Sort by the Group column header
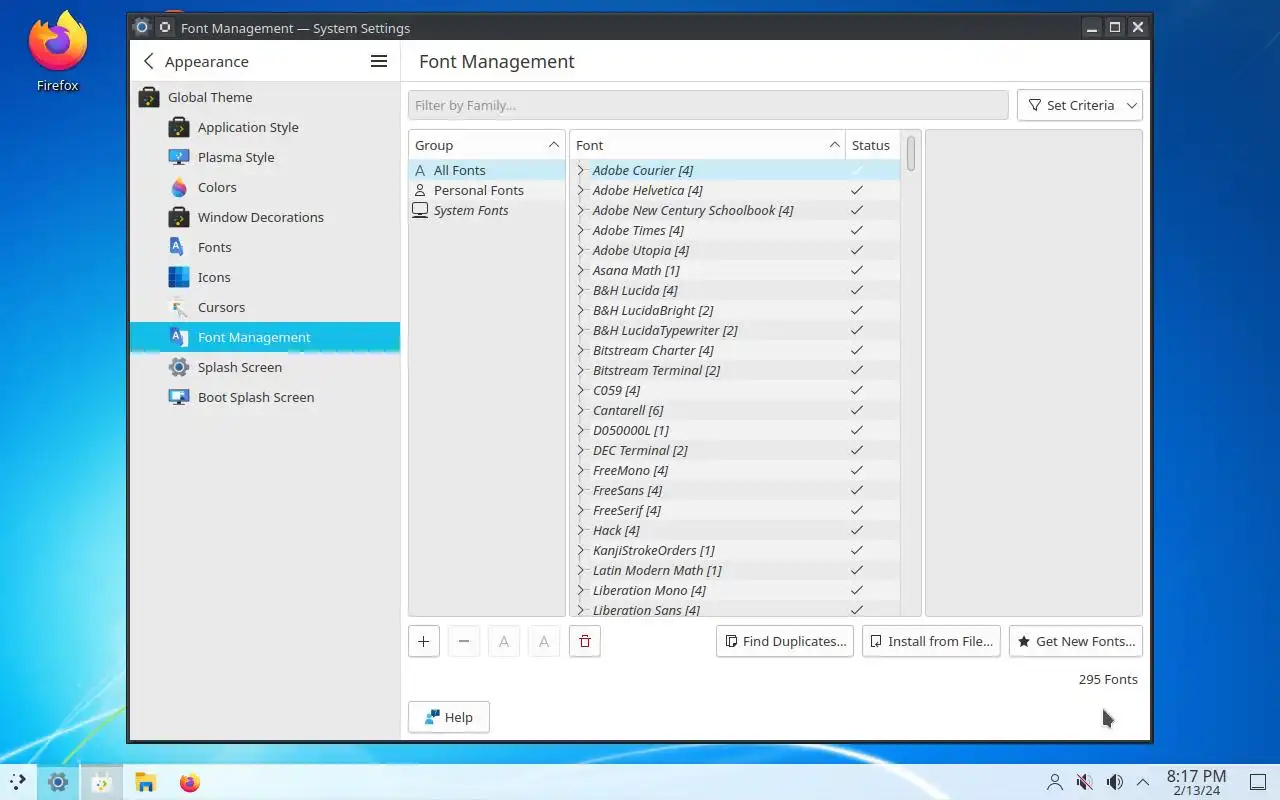1280x800 pixels. (487, 145)
